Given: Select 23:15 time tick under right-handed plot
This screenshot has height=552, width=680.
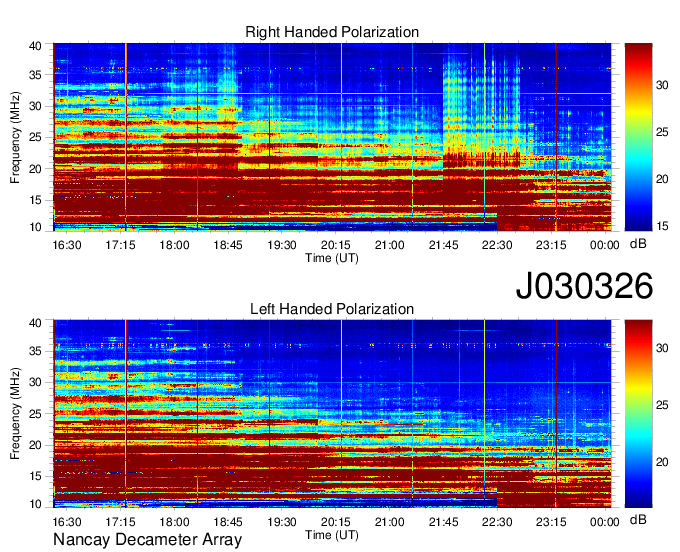Looking at the screenshot, I should (551, 245).
